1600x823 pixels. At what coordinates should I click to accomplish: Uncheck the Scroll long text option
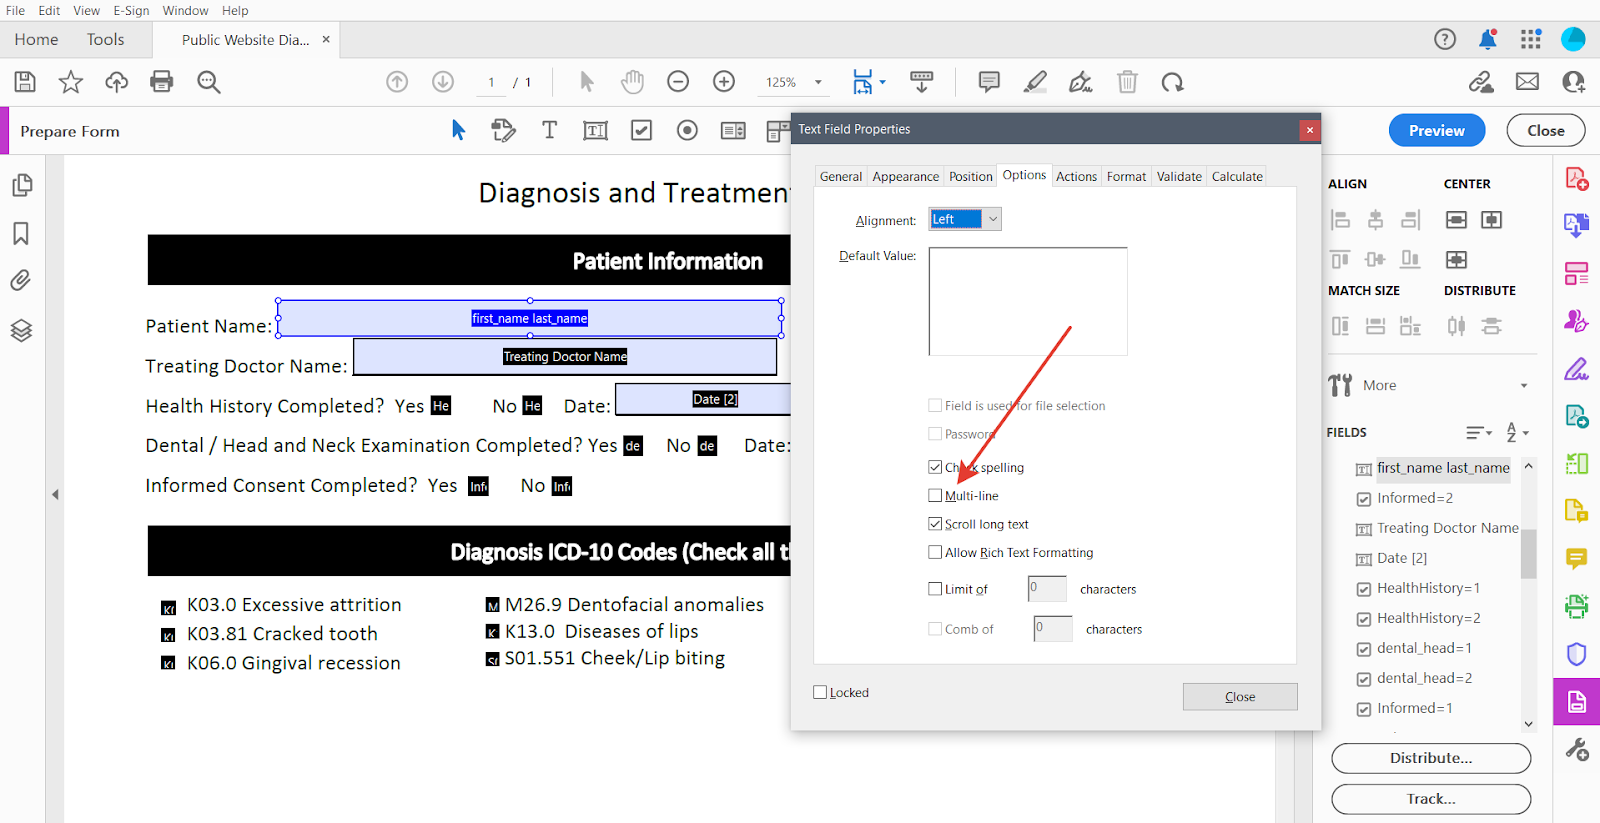tap(935, 524)
